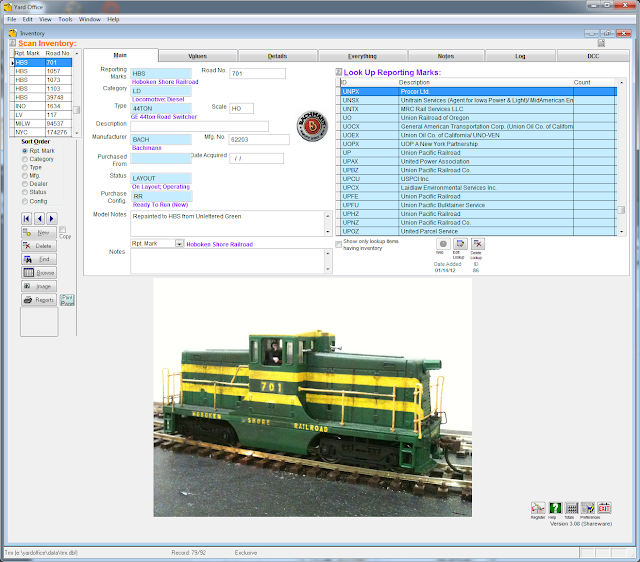Click icon beside Scan Inventory heading

(13, 43)
